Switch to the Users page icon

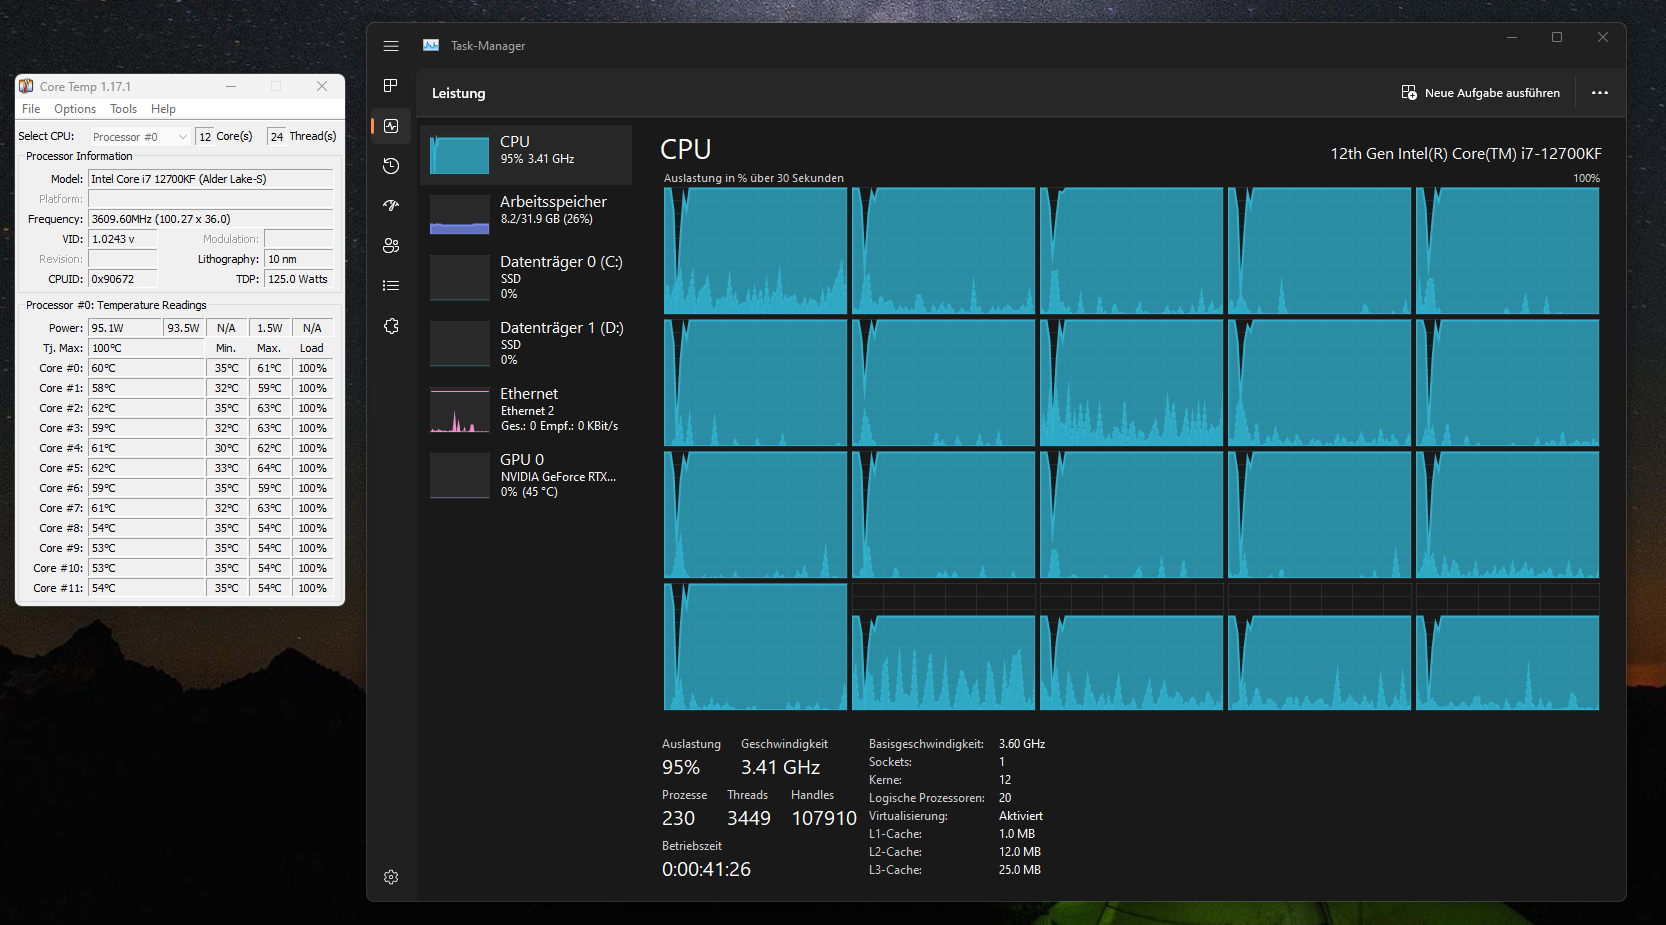(x=391, y=246)
